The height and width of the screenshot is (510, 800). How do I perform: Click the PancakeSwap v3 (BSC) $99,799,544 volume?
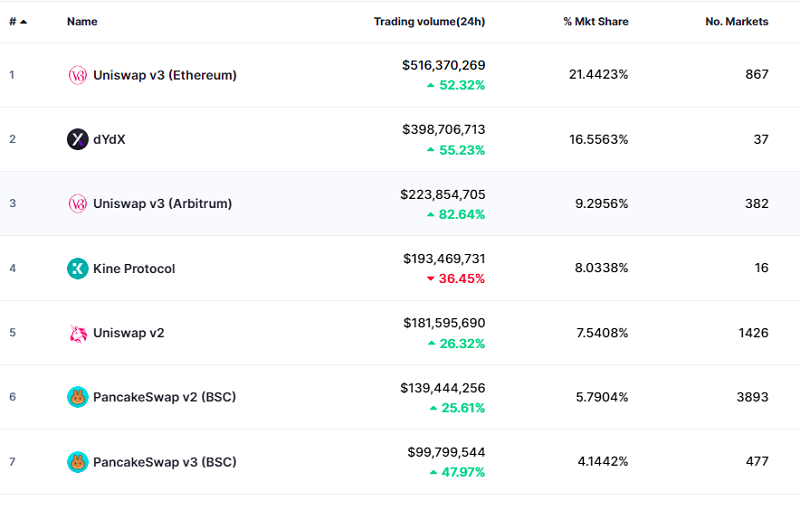446,452
